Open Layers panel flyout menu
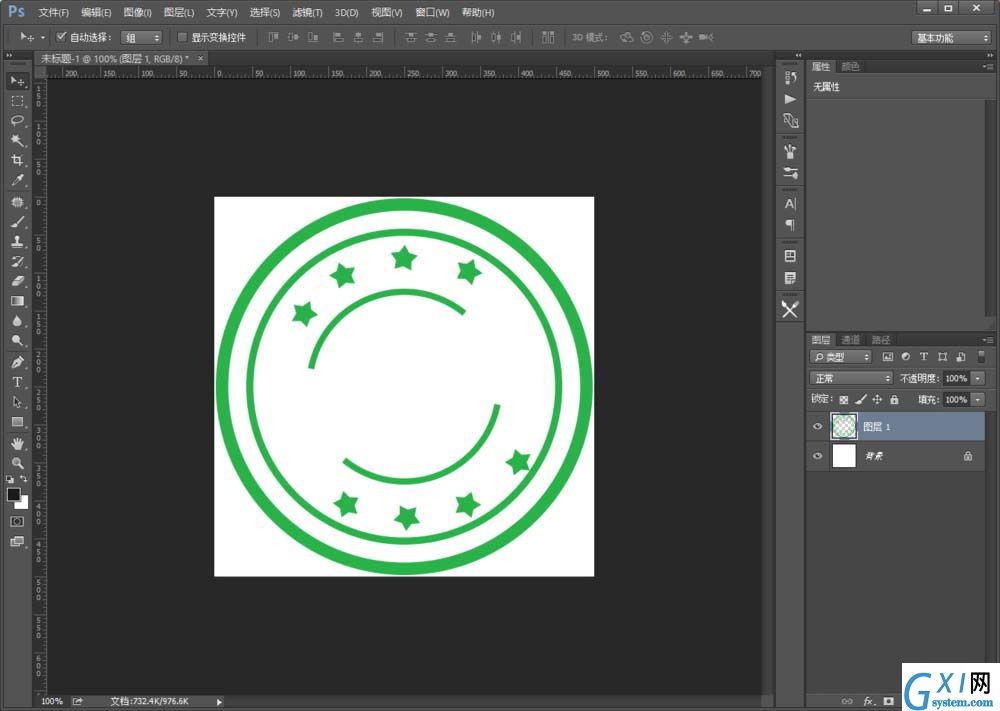 pyautogui.click(x=988, y=340)
